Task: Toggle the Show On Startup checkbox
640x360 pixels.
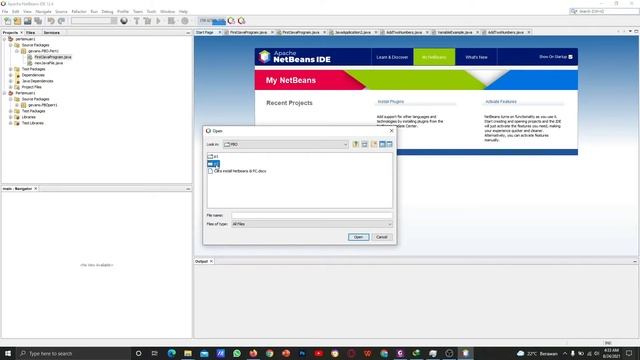Action: click(x=570, y=57)
